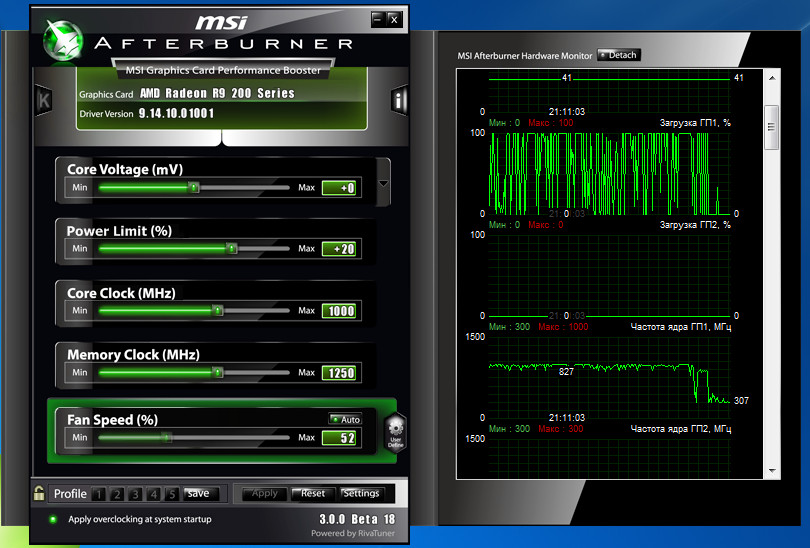Click the AMD Radeon R9 200 Series text
The height and width of the screenshot is (548, 810).
pos(217,93)
